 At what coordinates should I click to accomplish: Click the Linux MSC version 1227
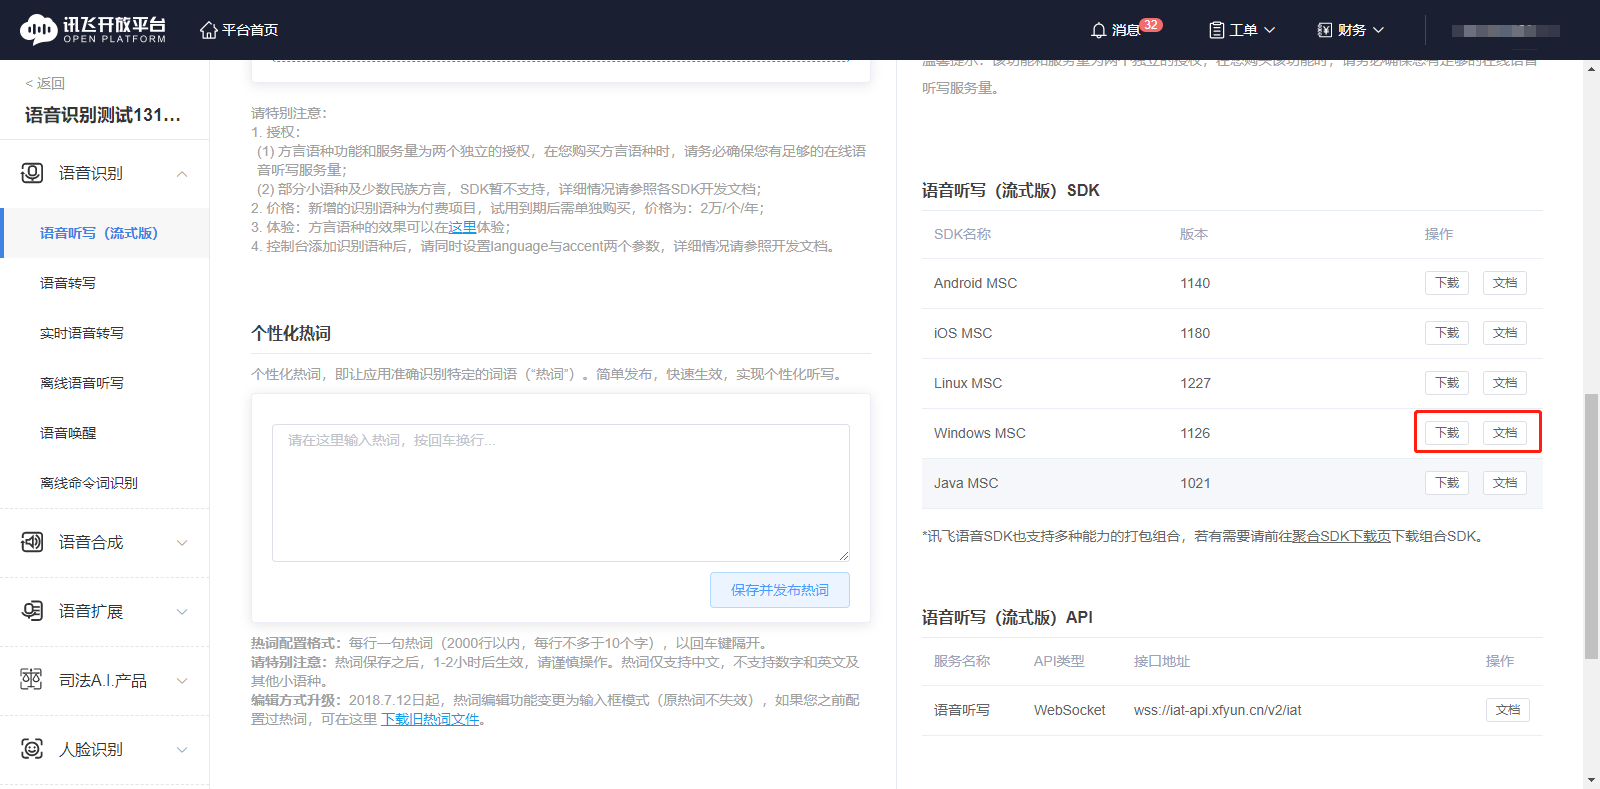(x=1195, y=383)
